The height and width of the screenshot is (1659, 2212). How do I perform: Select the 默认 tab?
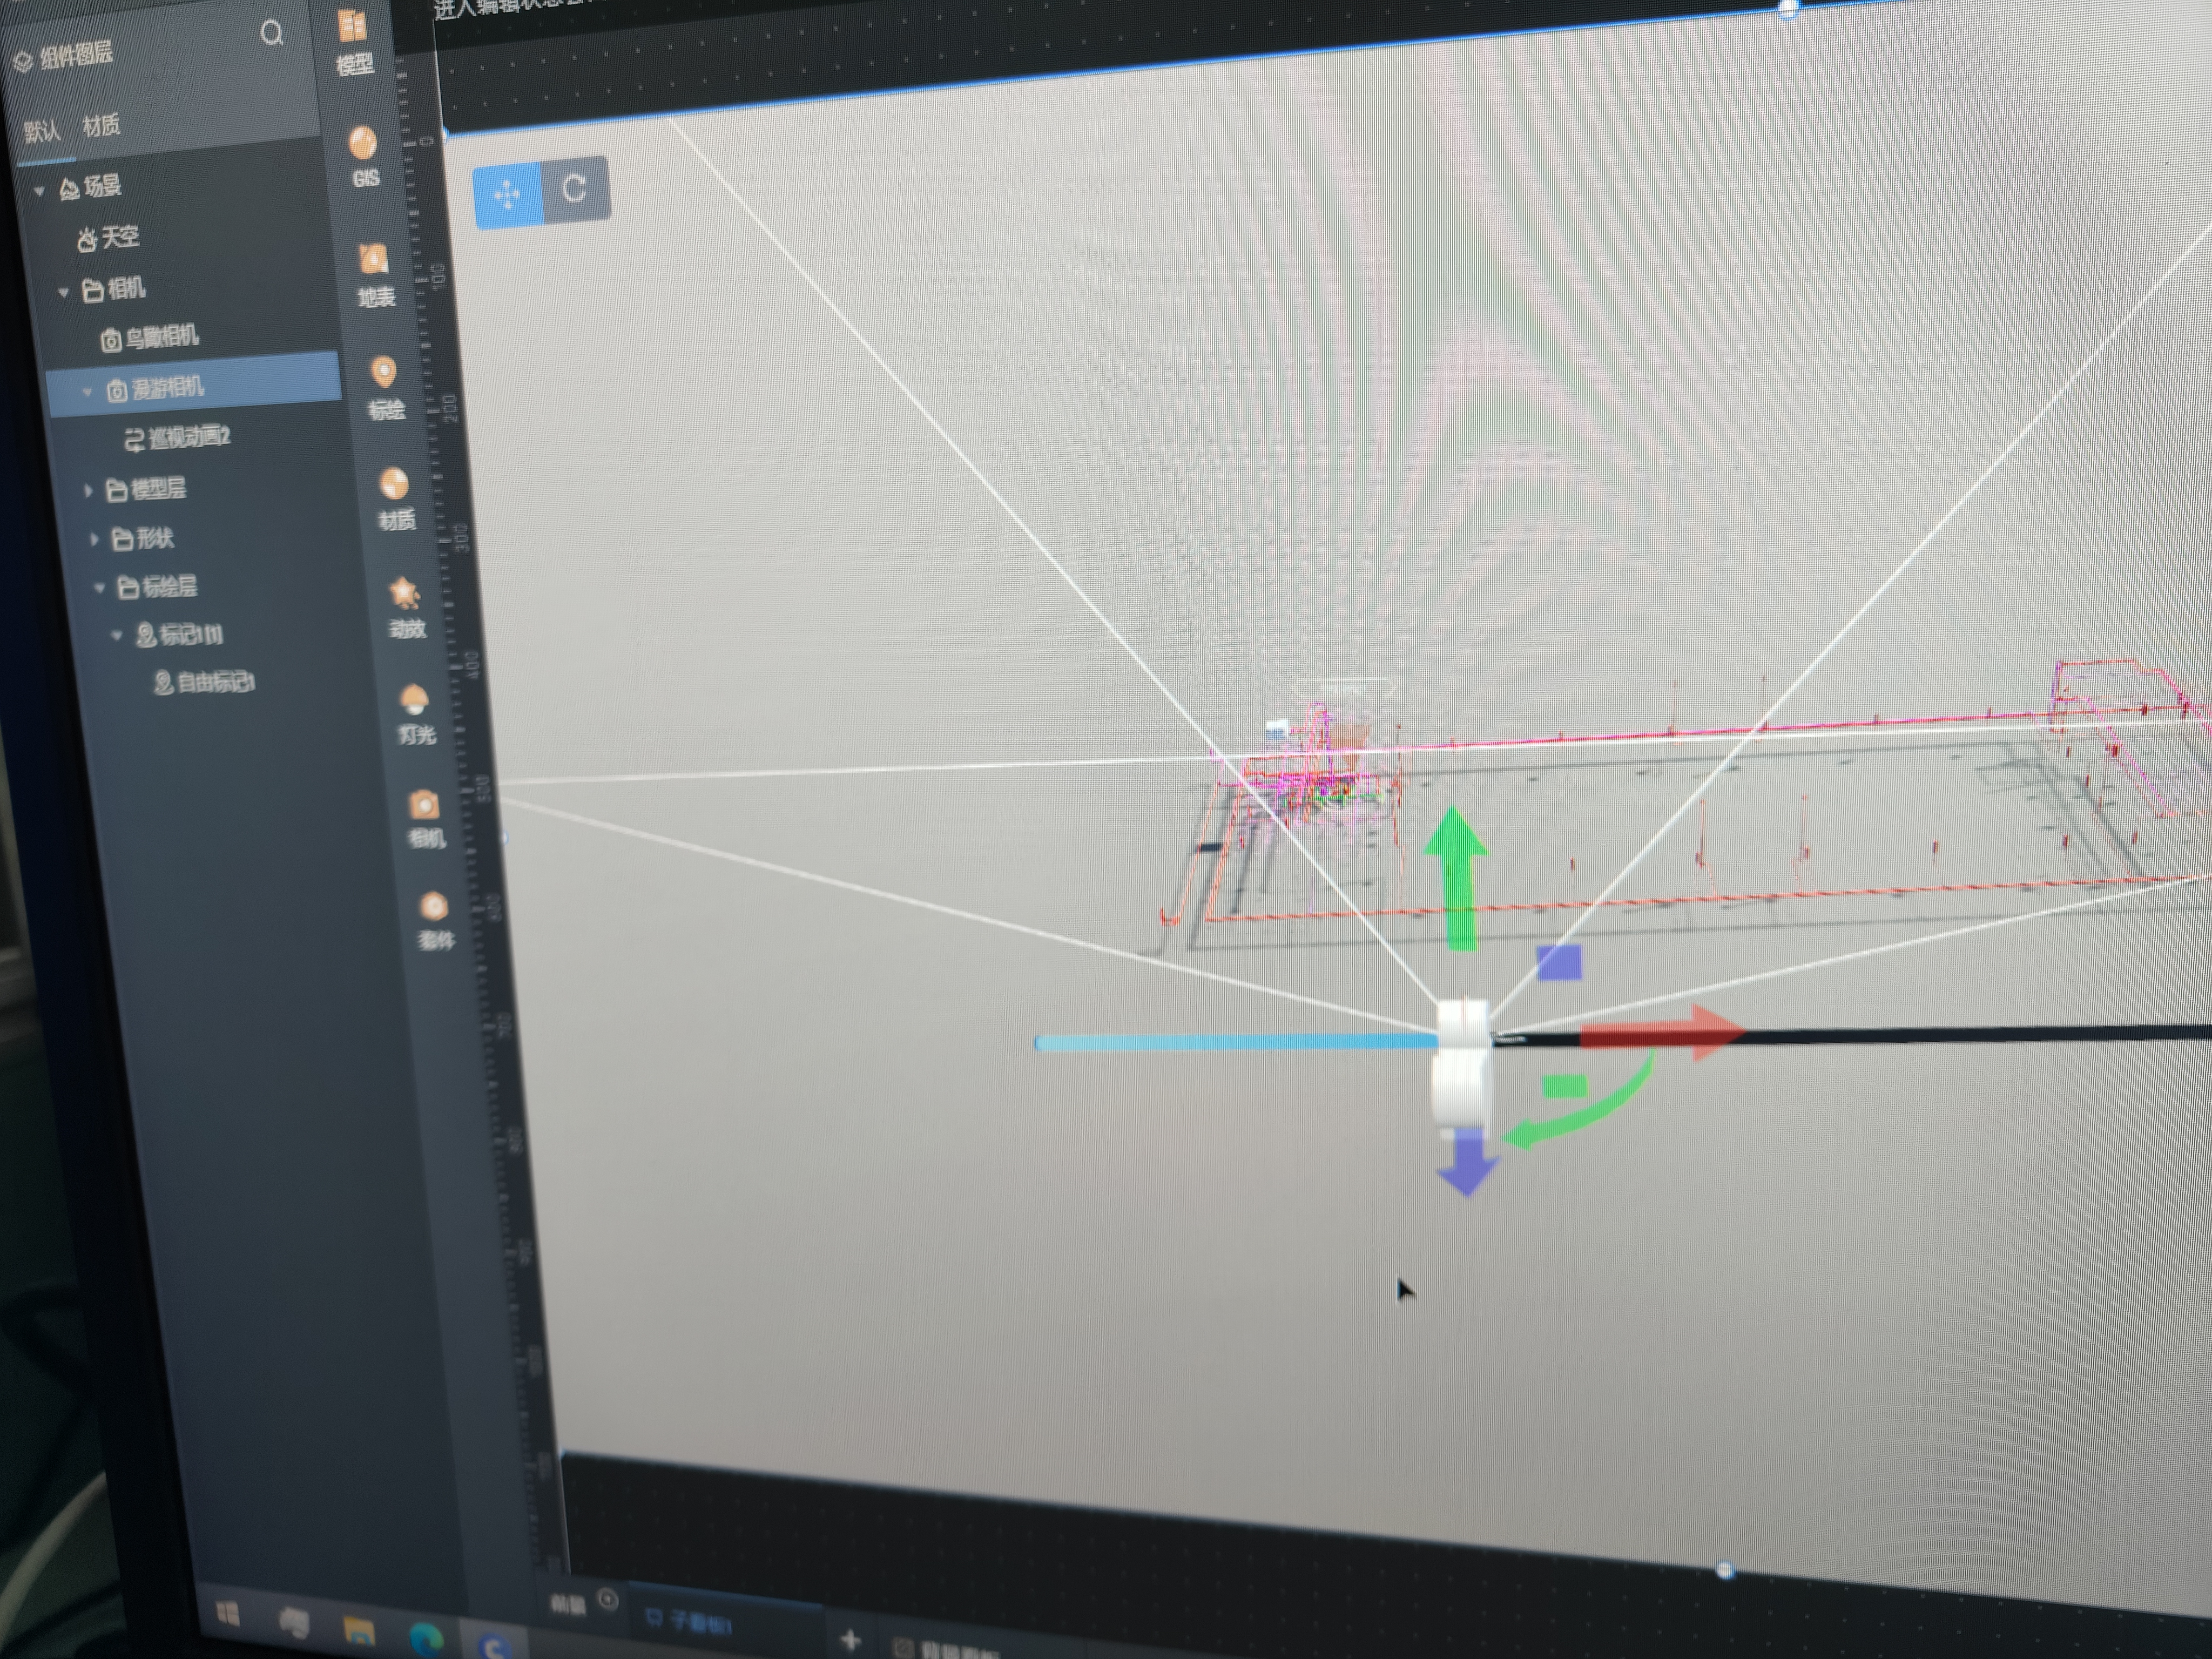tap(42, 131)
